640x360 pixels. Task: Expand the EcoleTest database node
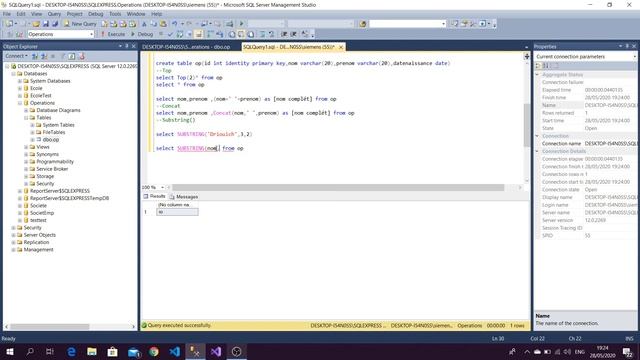(x=20, y=96)
